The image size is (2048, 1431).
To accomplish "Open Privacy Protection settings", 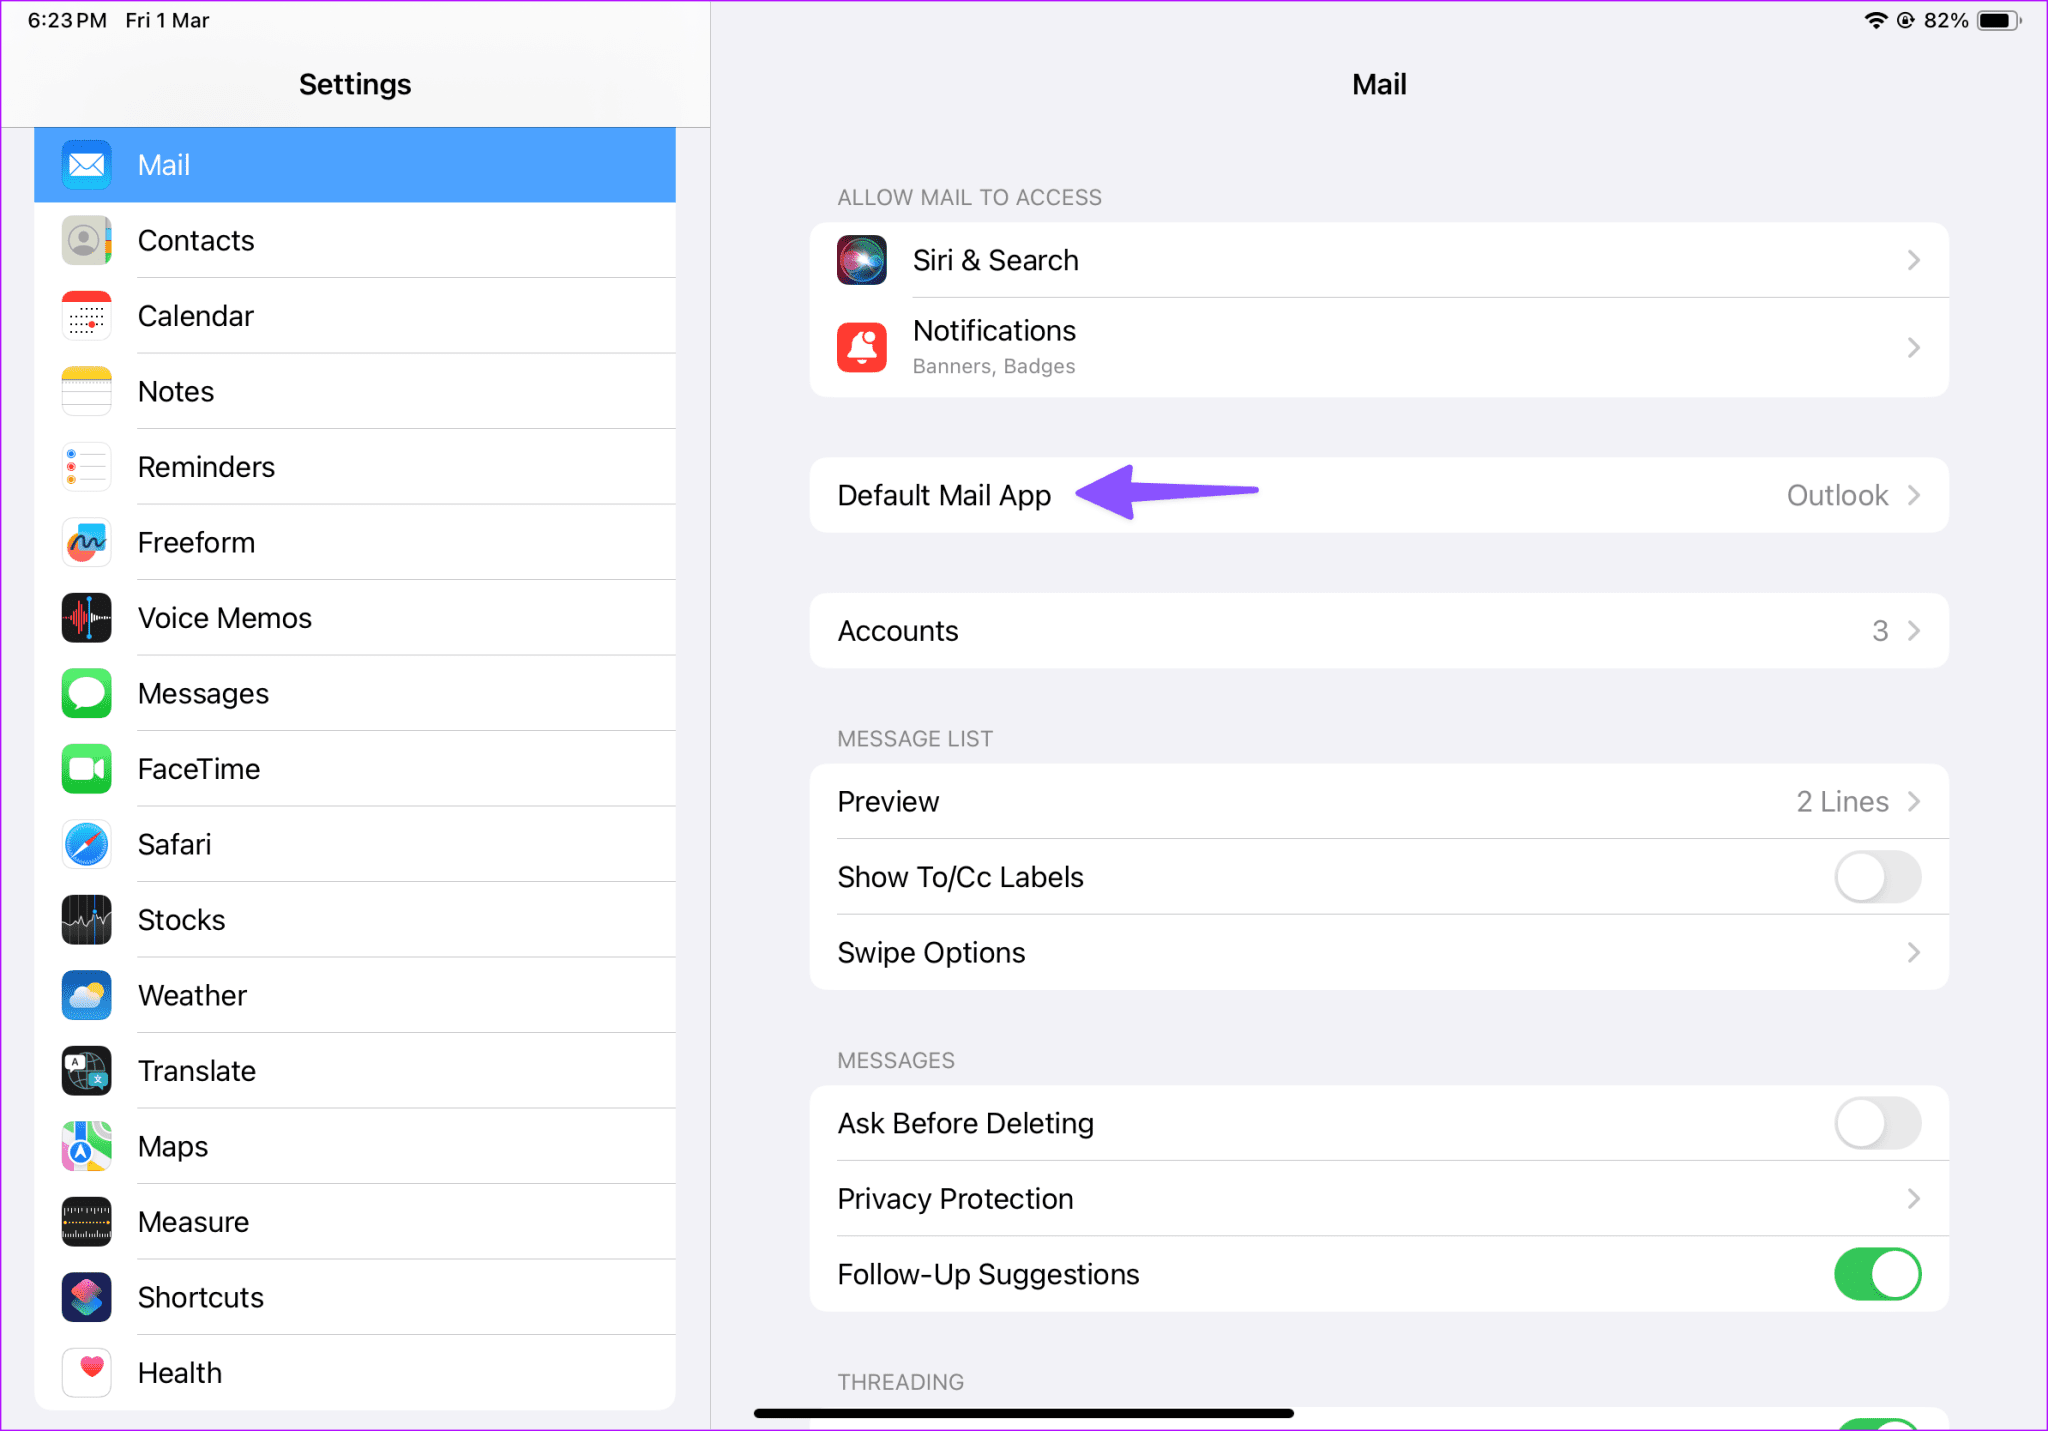I will click(1379, 1199).
